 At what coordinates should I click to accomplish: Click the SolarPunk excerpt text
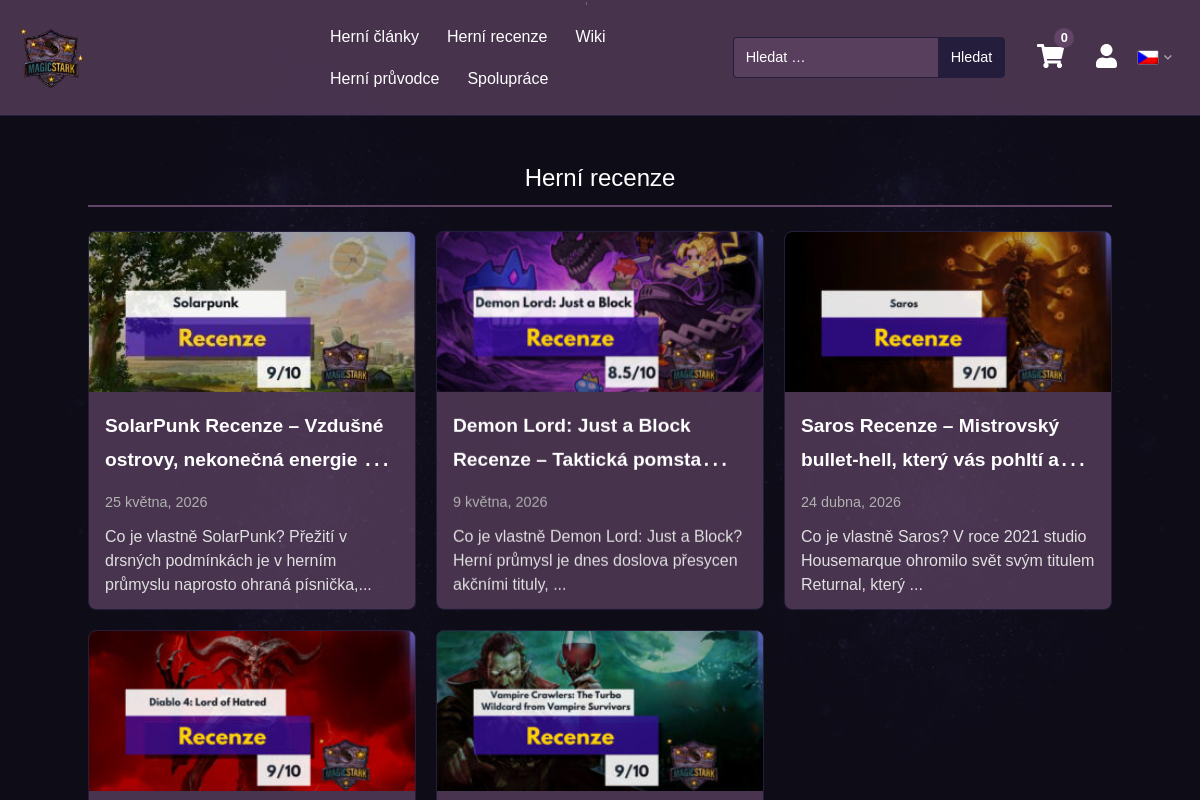(238, 560)
